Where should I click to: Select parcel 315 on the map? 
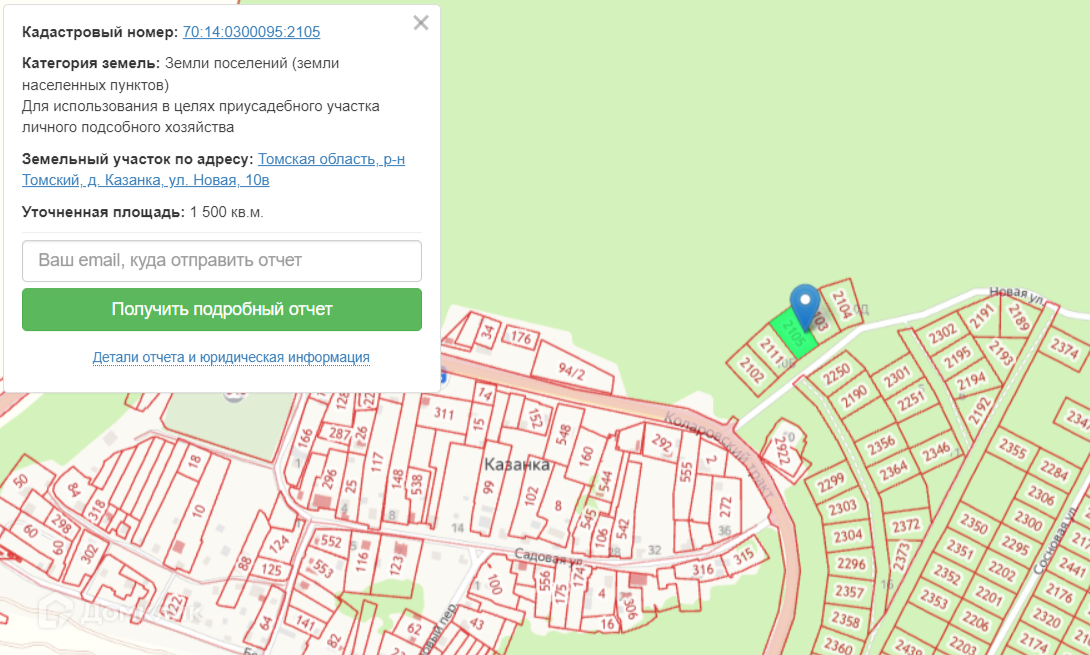pyautogui.click(x=743, y=556)
